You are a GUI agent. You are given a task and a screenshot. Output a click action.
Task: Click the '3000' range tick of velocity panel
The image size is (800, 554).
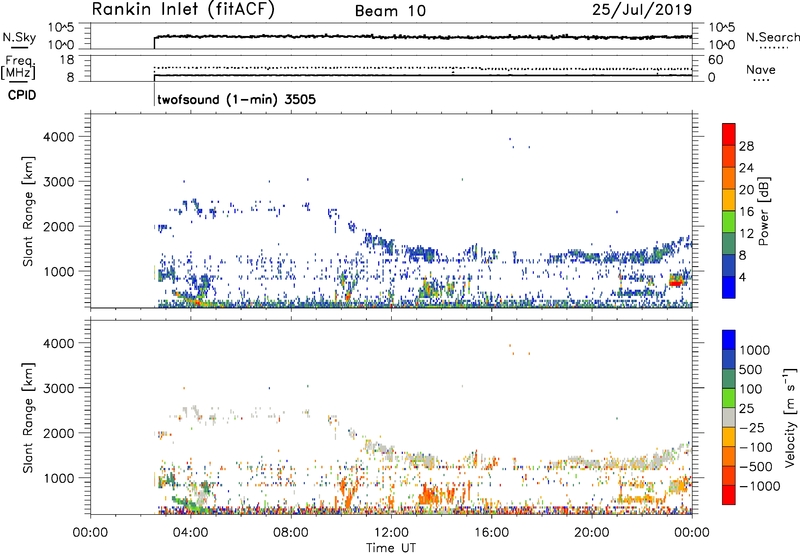tap(58, 388)
